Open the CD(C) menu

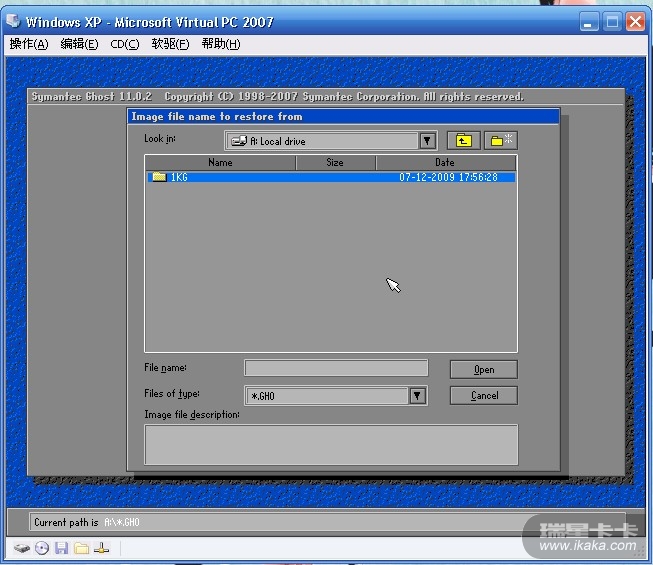125,44
